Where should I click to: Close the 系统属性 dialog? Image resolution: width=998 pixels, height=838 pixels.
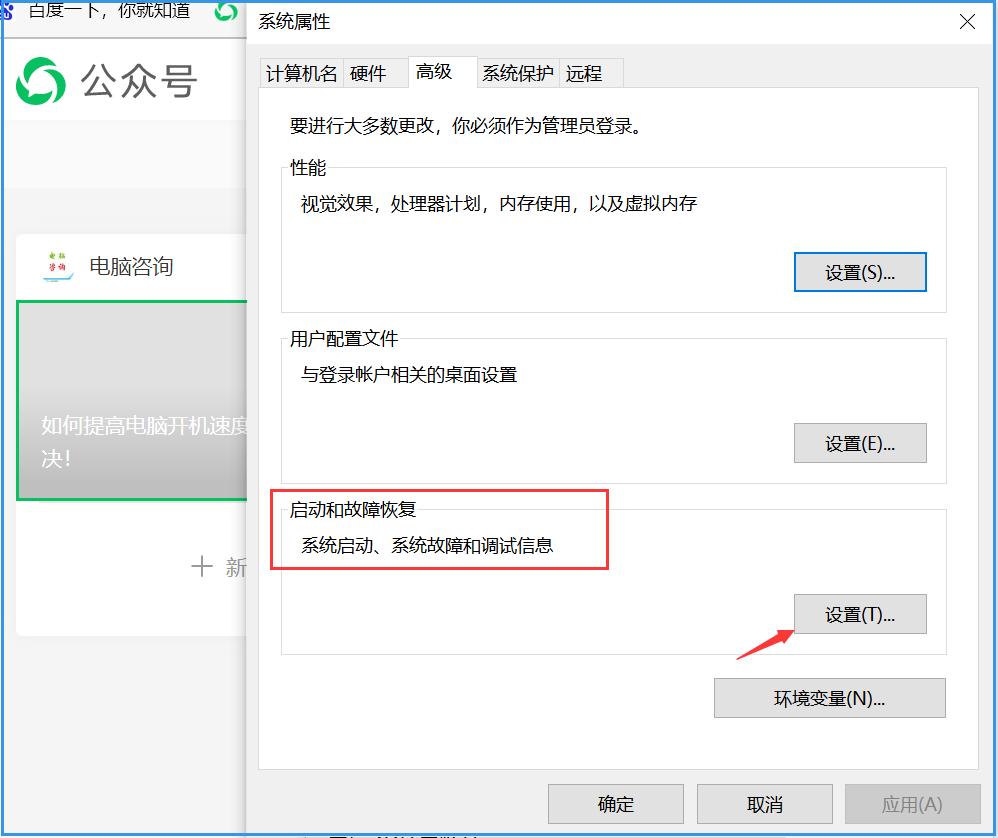(965, 22)
